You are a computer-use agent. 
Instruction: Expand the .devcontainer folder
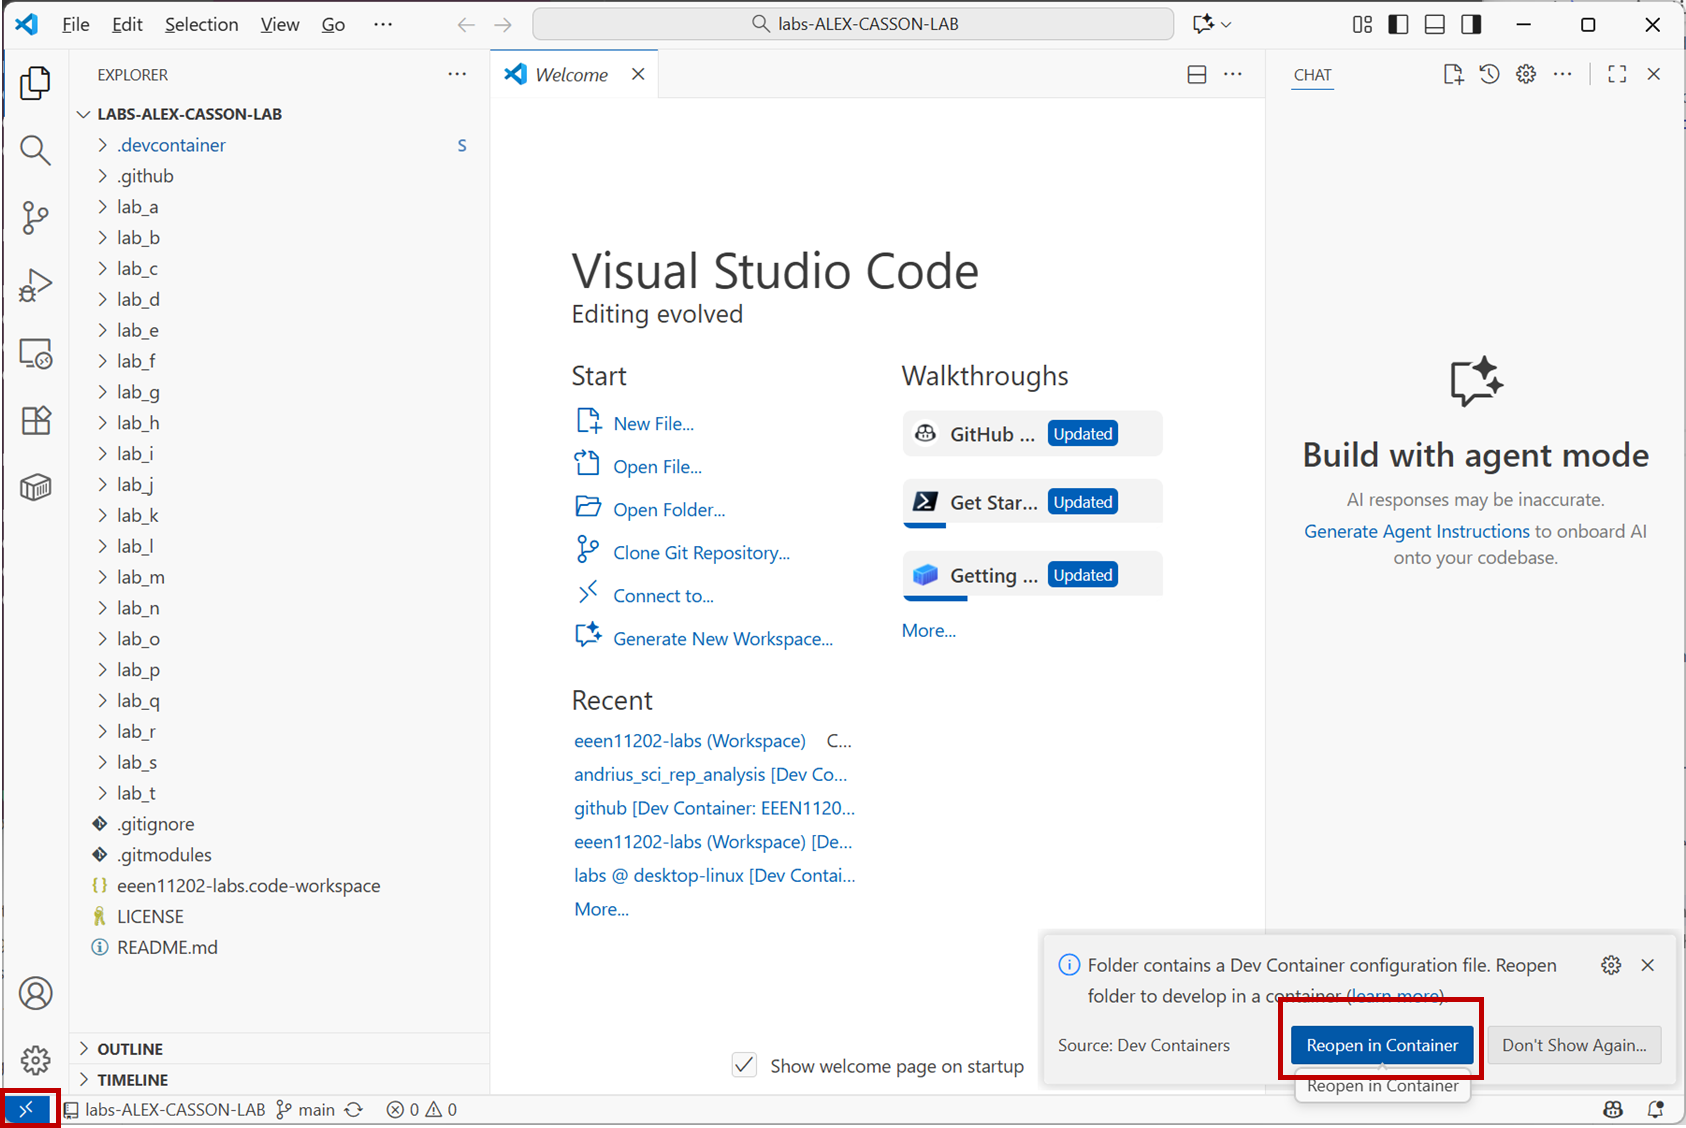coord(171,145)
